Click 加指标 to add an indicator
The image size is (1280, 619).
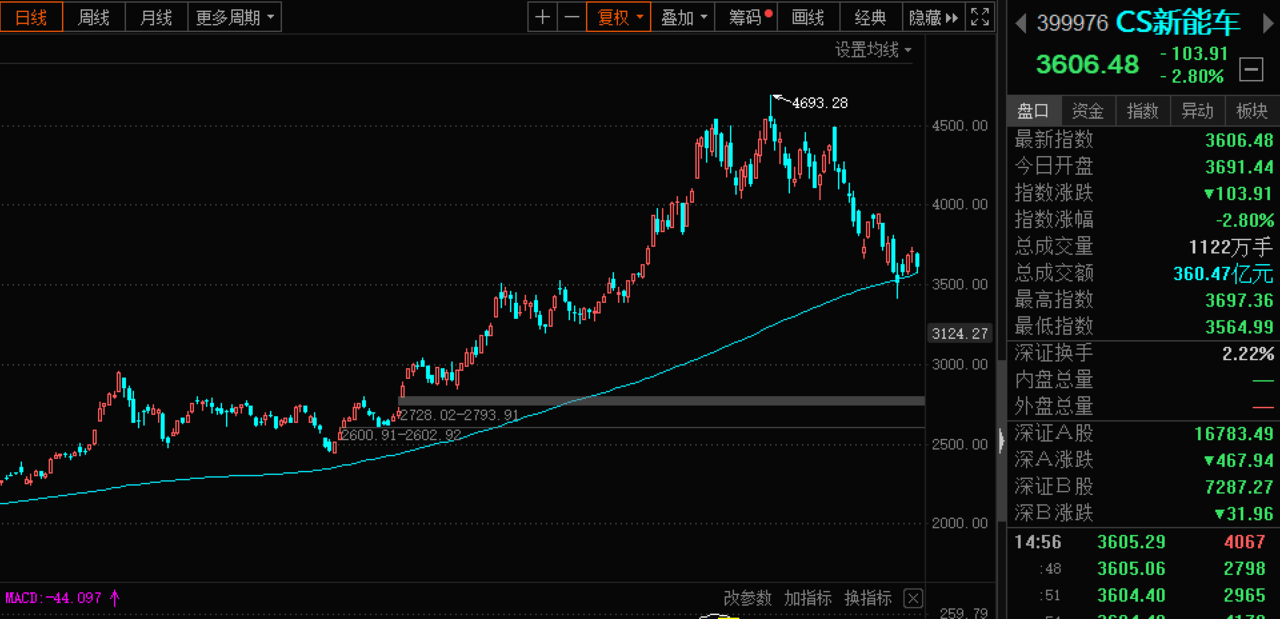tap(808, 598)
